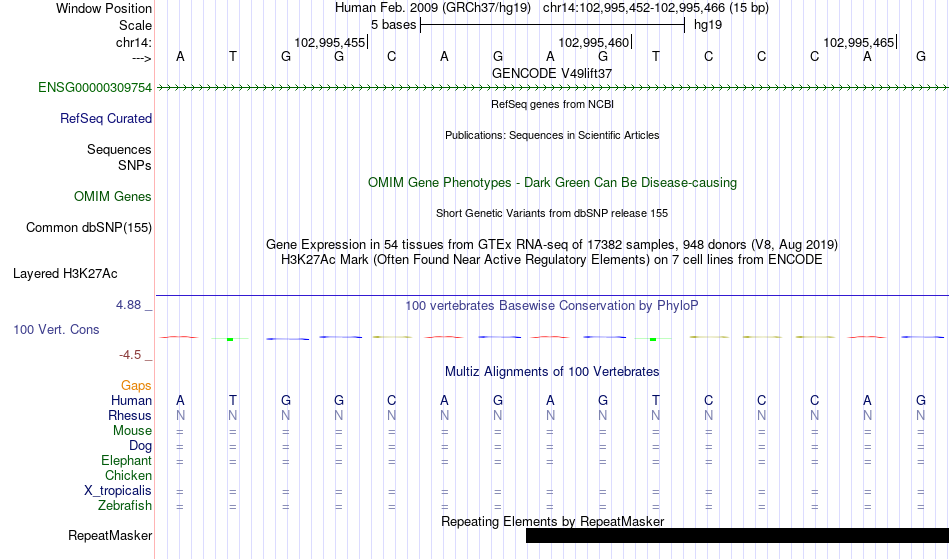950x559 pixels.
Task: Click the green ENSG00000309754 arrow gene line
Action: pos(552,88)
